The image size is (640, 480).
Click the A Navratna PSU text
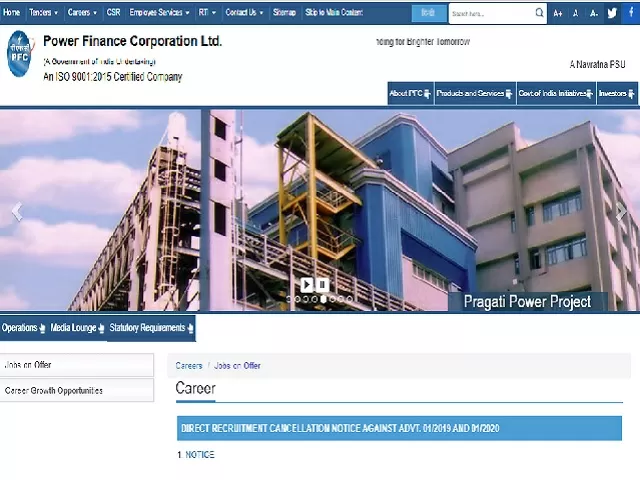(597, 64)
